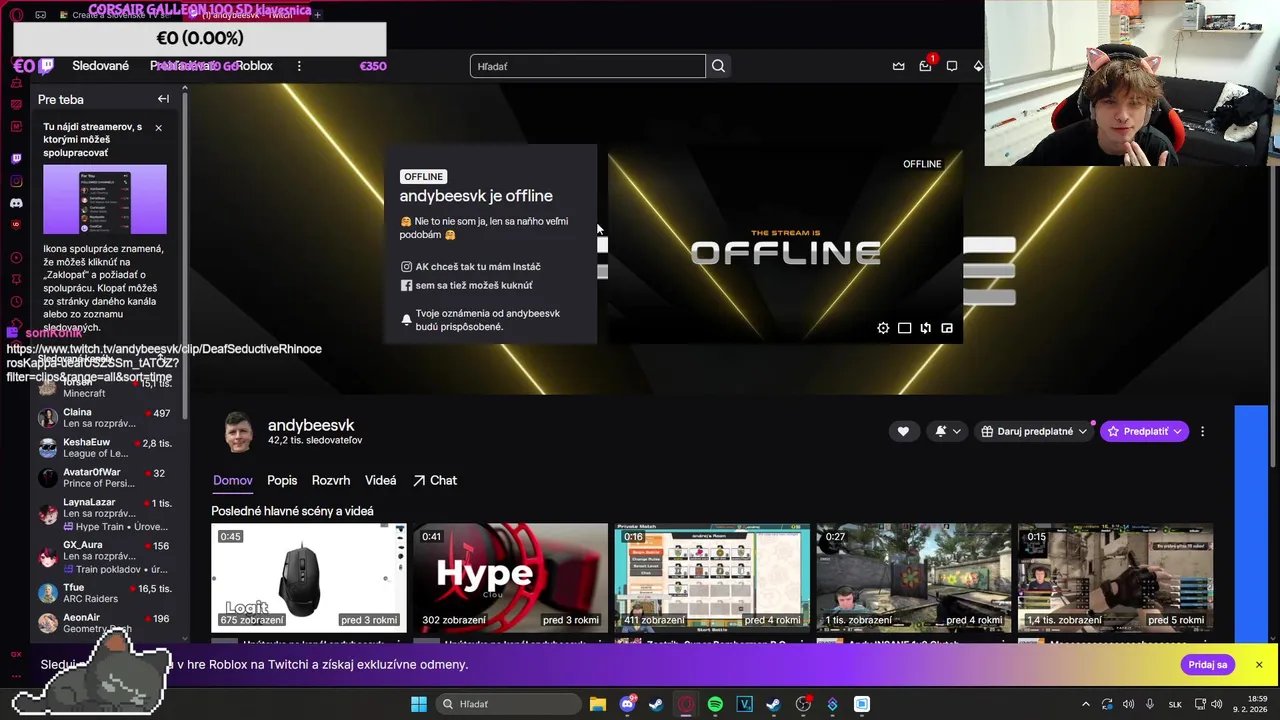The image size is (1280, 720).
Task: Click the andybeesvk channel name
Action: (x=311, y=425)
